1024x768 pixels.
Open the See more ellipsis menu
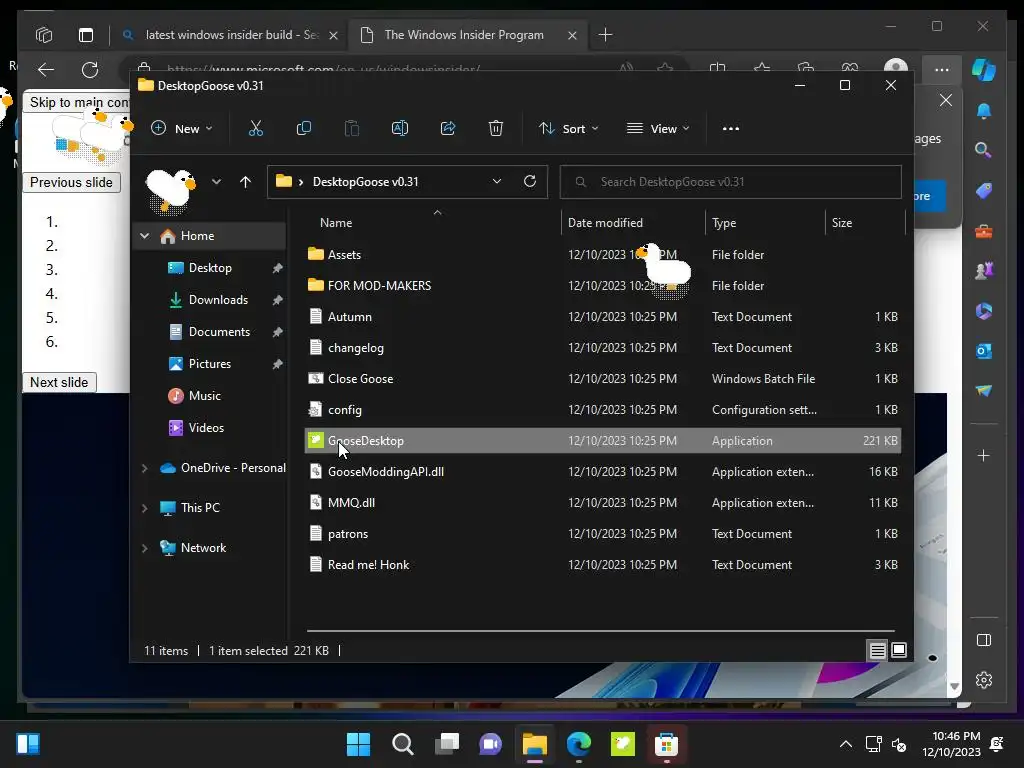(x=731, y=129)
